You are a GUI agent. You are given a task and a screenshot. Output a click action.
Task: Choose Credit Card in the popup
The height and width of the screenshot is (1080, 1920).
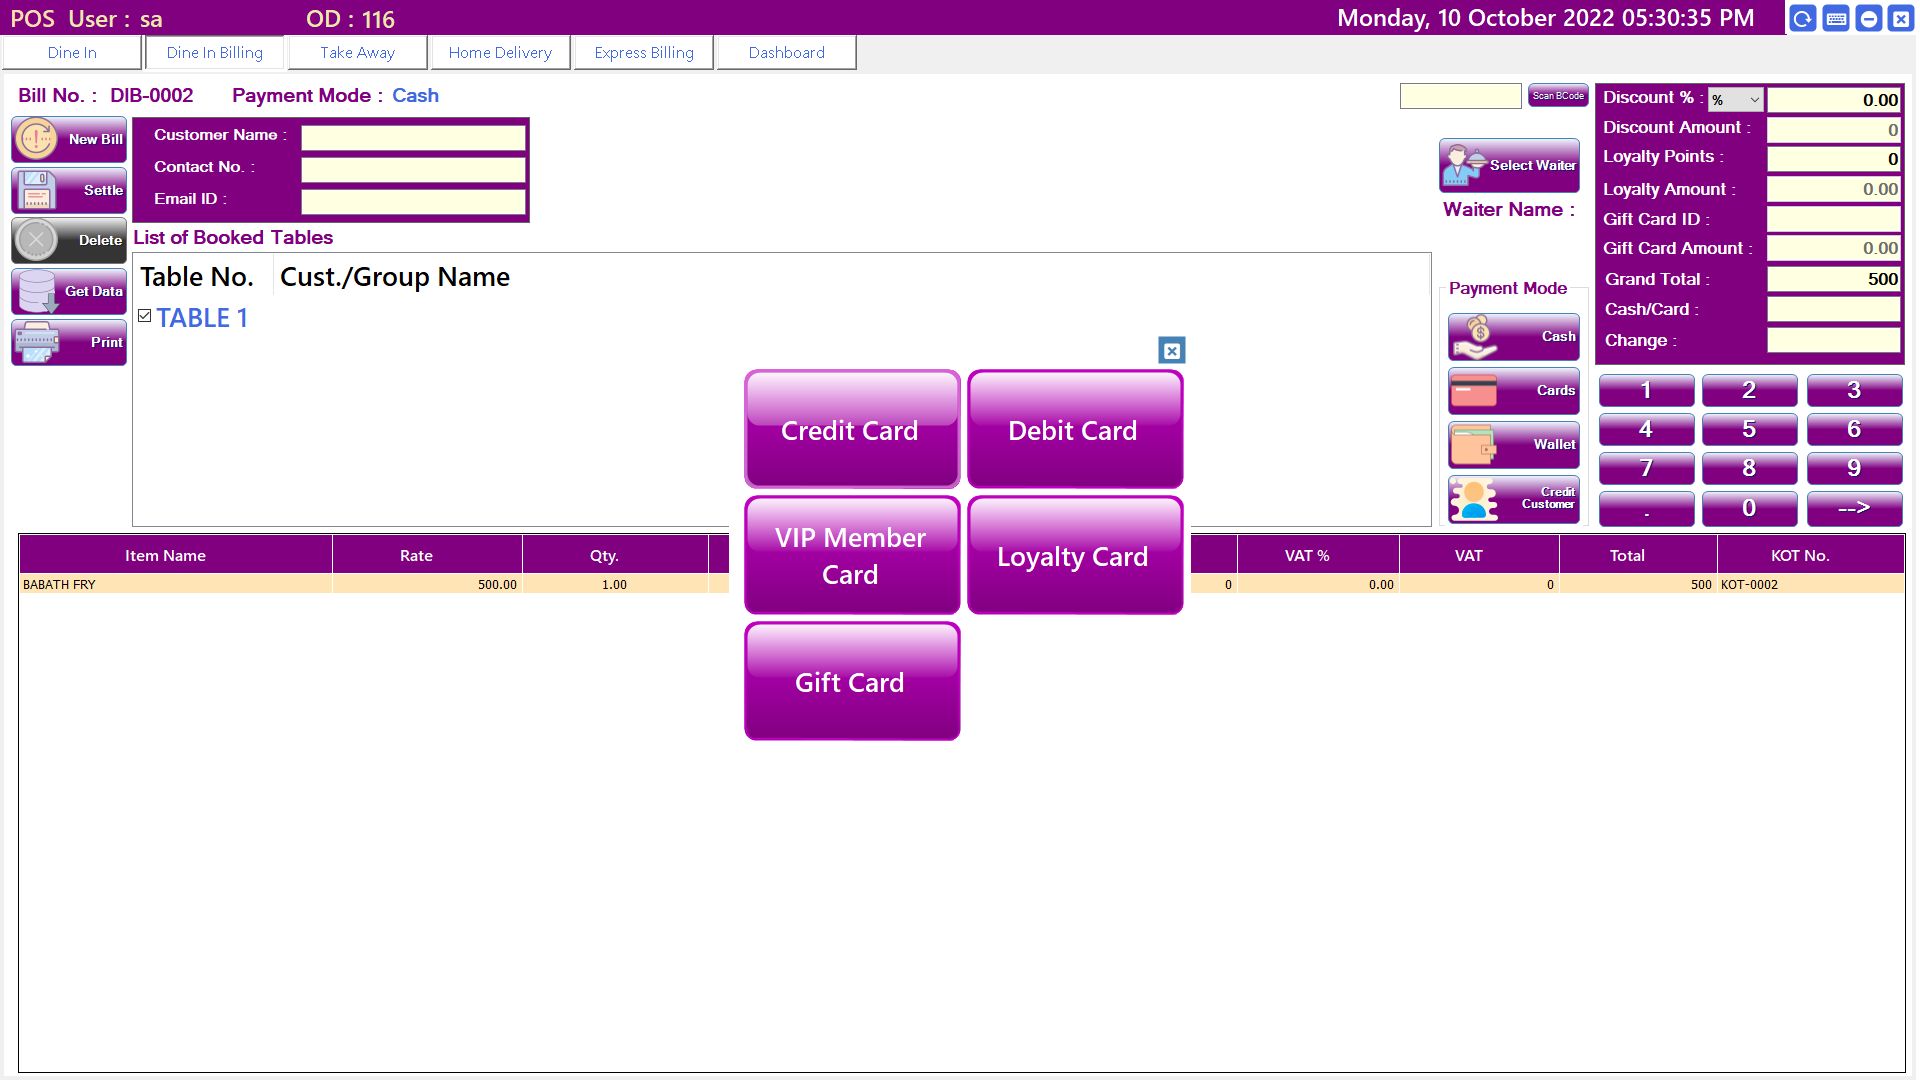coord(851,430)
